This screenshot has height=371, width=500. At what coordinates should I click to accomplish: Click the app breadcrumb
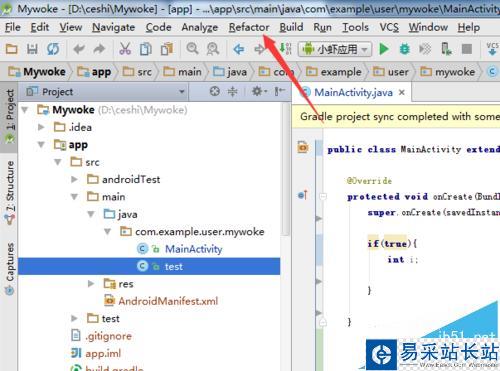coord(94,72)
